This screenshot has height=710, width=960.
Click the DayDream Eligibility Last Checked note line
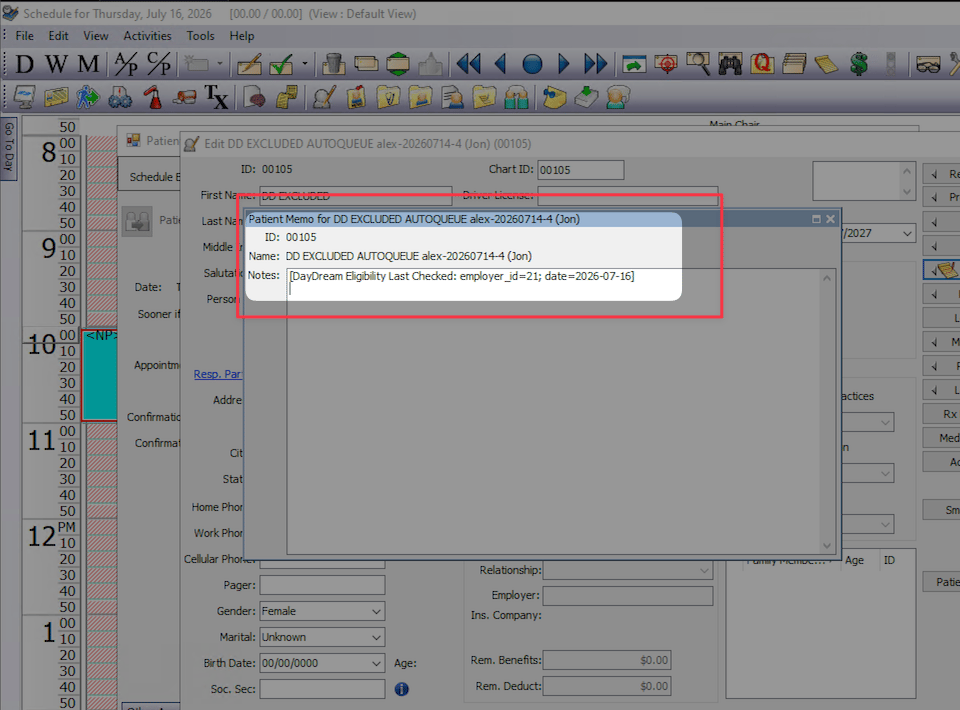(462, 276)
